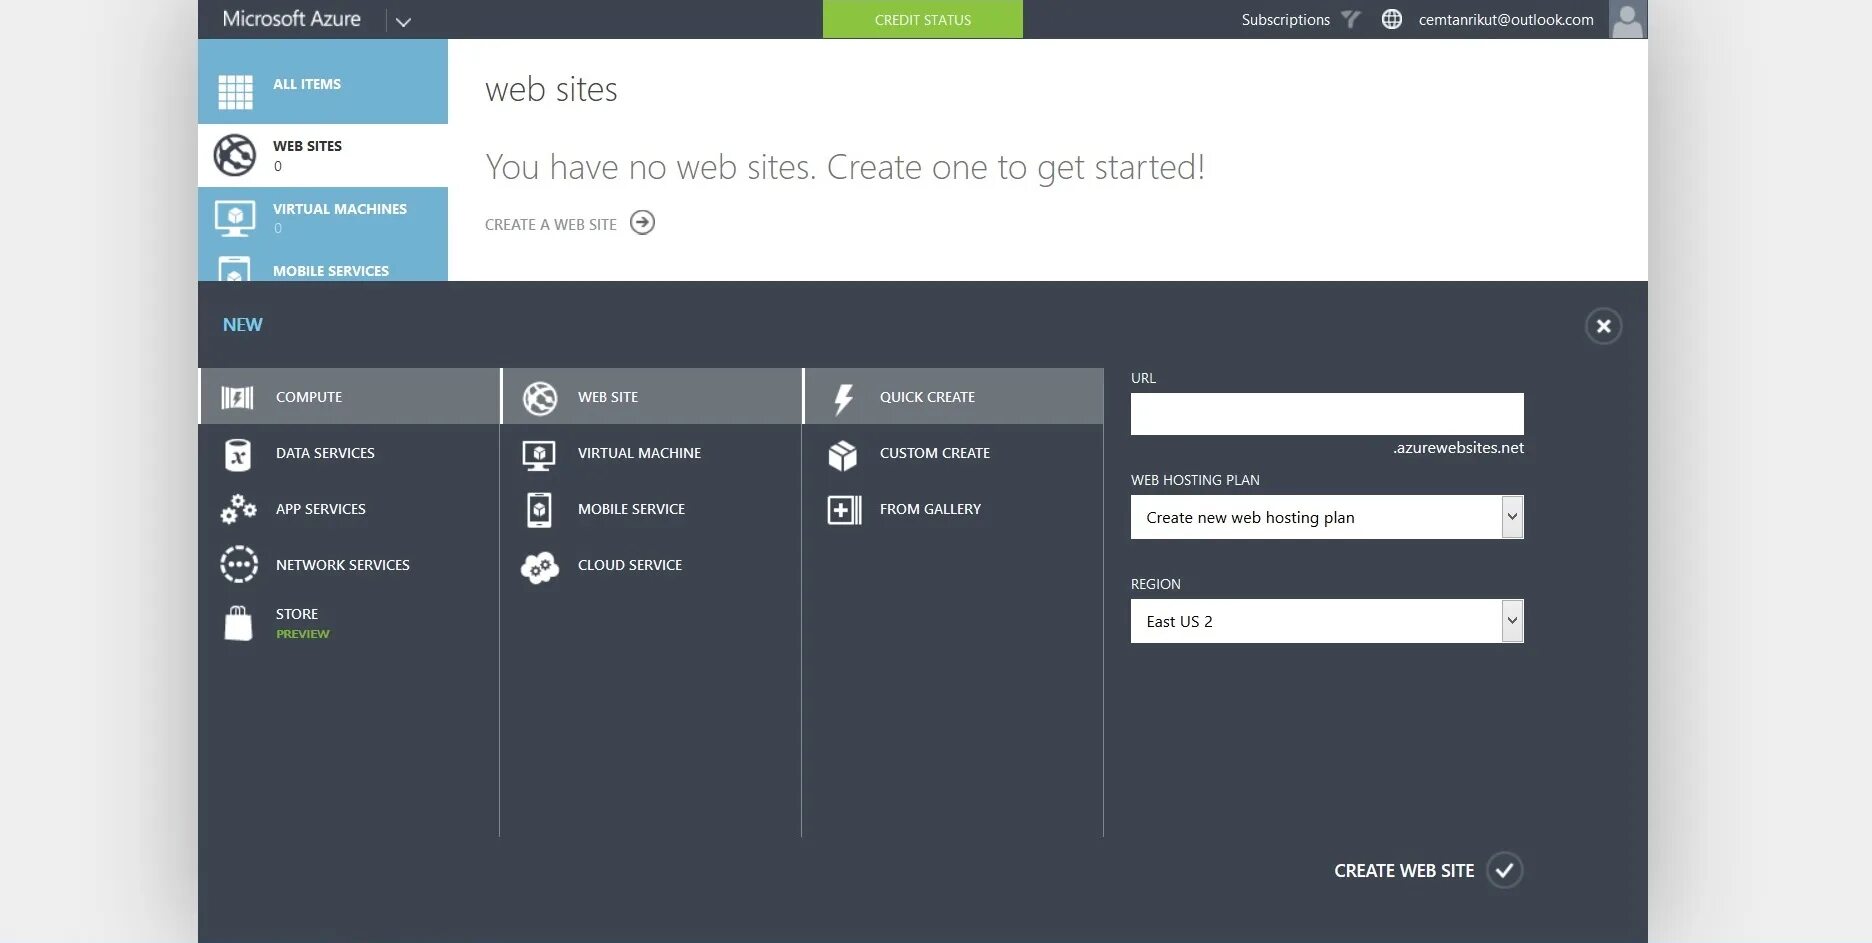Click the Virtual Machines monitor icon in sidebar
Viewport: 1872px width, 943px height.
pos(235,218)
